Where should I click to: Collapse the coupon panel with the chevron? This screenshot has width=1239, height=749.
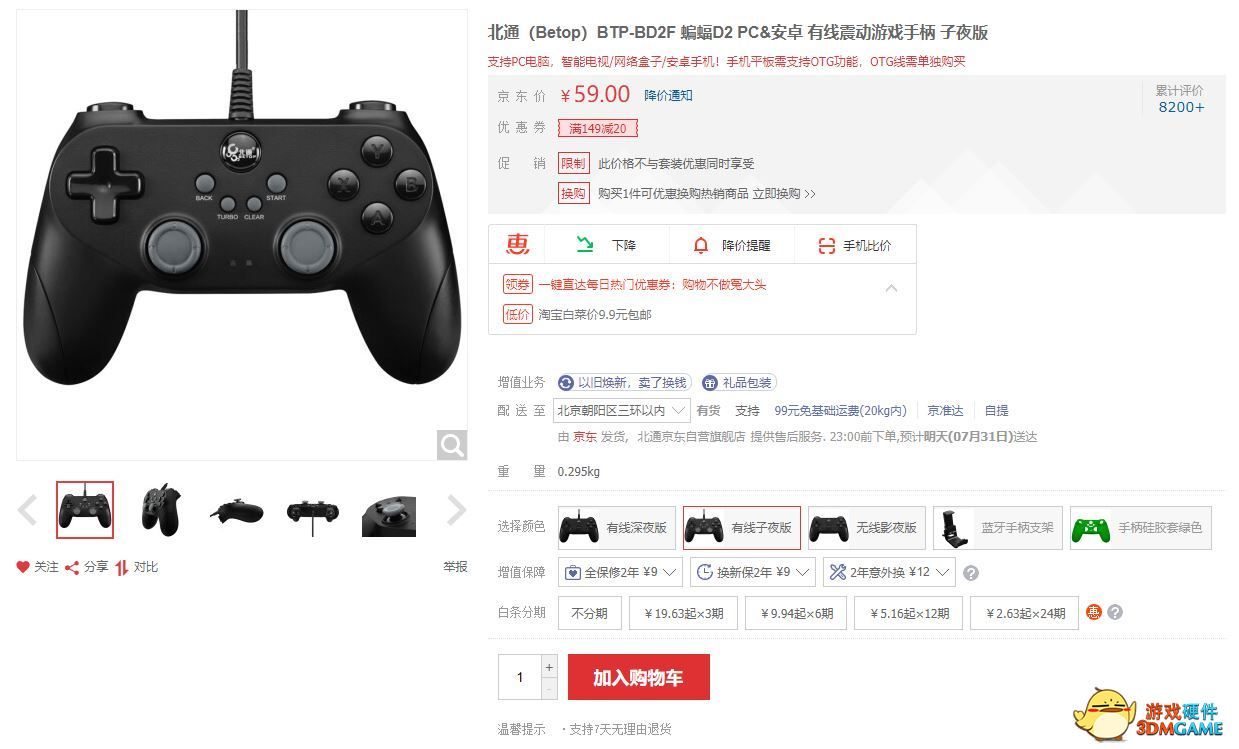(891, 288)
